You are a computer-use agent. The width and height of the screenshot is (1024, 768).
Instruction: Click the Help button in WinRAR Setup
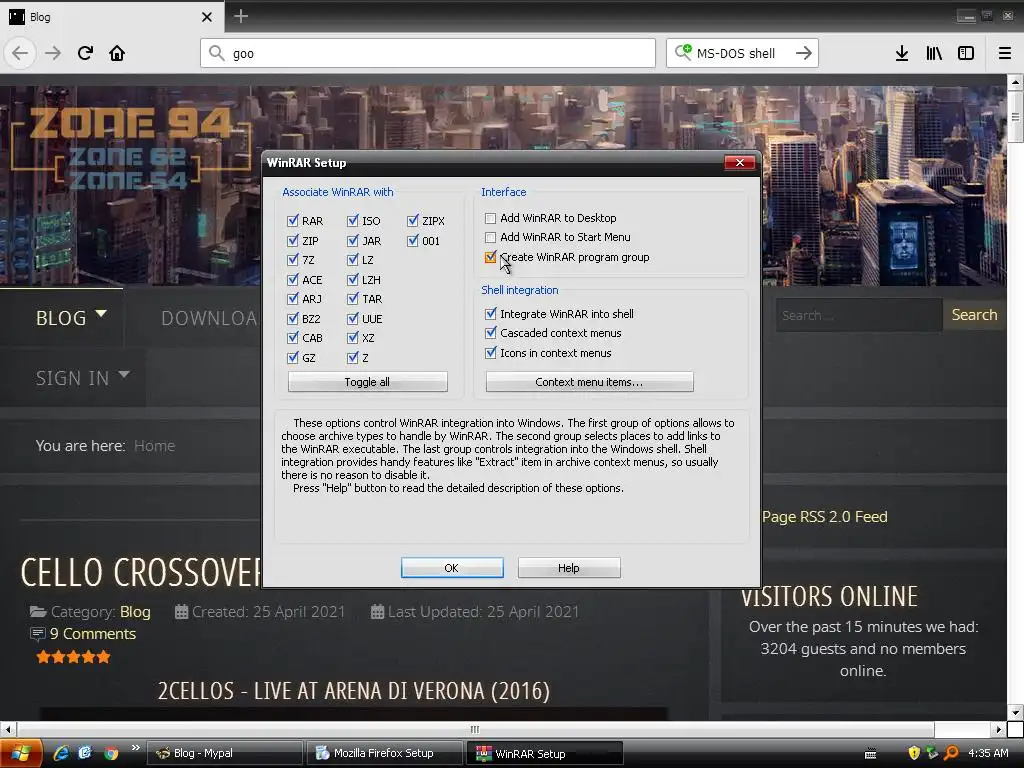coord(569,568)
